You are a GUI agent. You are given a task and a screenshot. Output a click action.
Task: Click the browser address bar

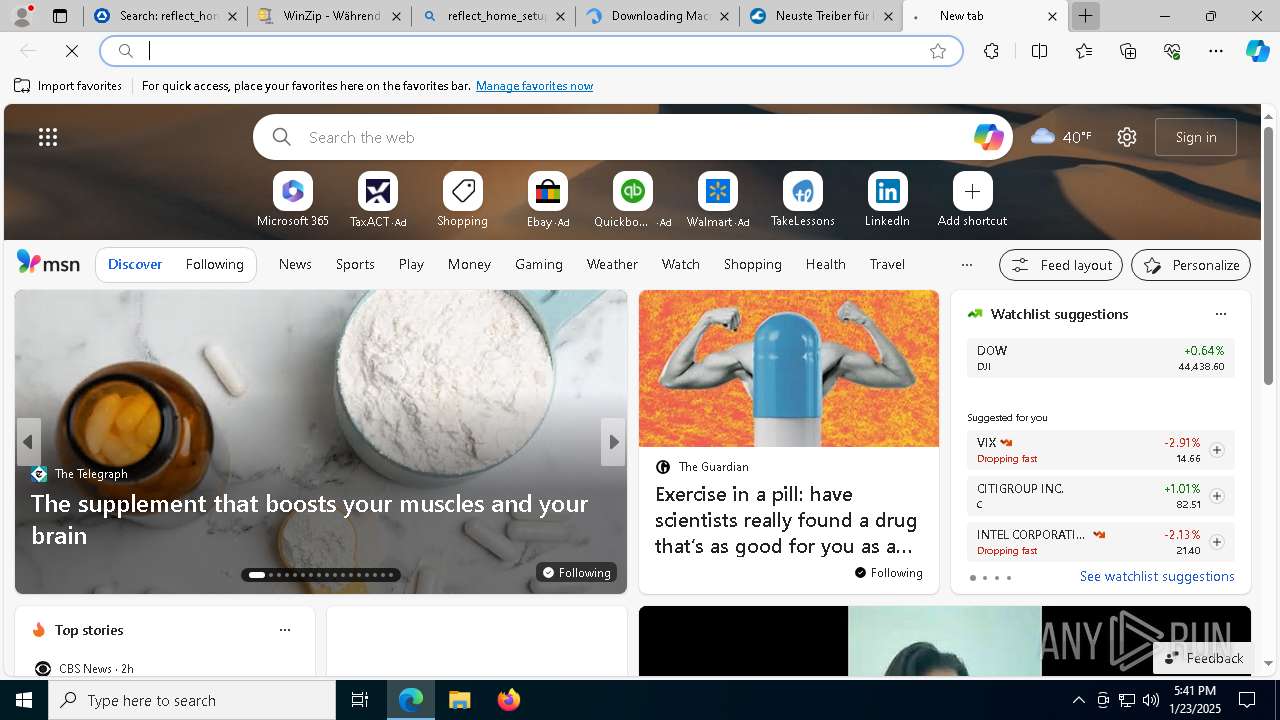point(530,51)
